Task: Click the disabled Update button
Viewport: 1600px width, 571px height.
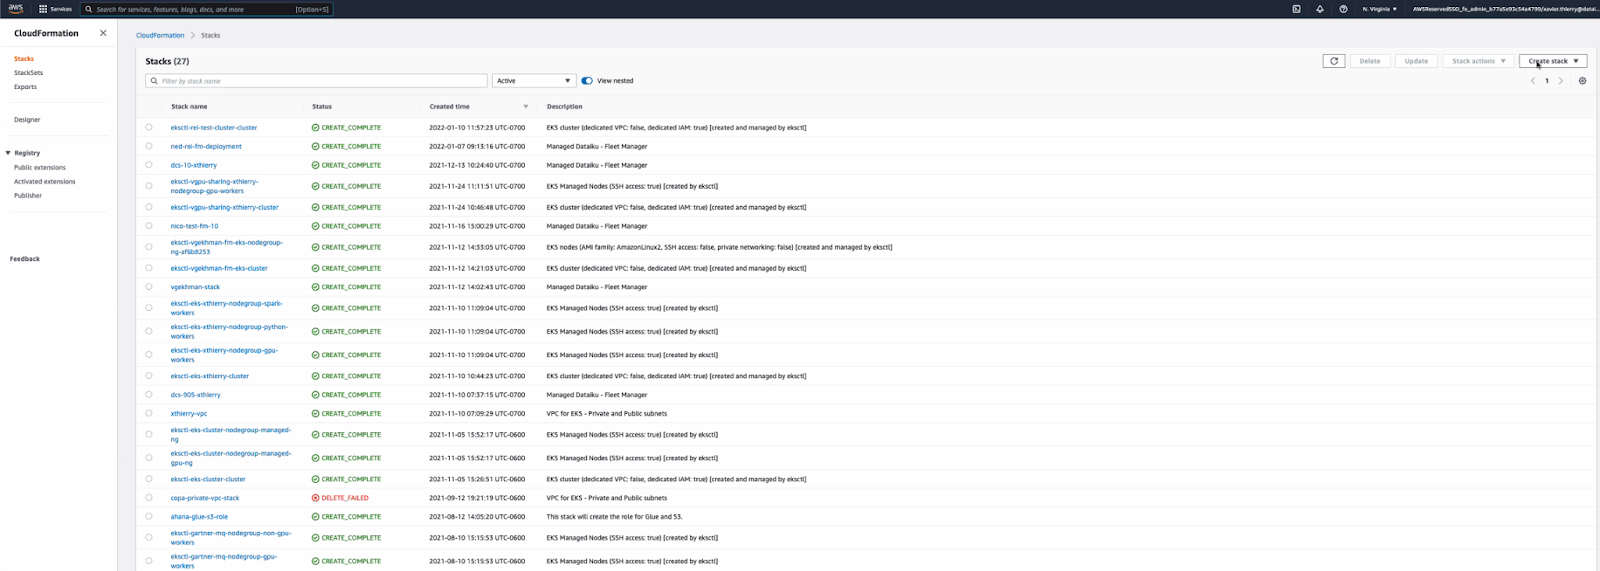Action: point(1416,61)
